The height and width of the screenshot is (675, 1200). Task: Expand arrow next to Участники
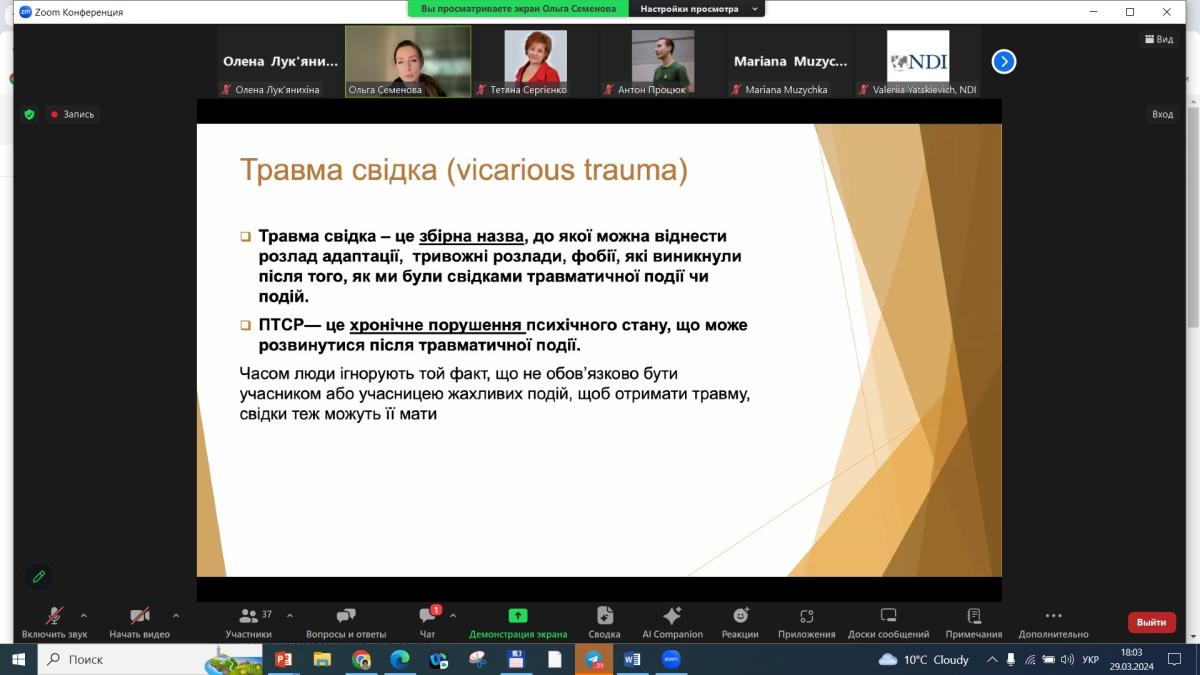click(290, 615)
